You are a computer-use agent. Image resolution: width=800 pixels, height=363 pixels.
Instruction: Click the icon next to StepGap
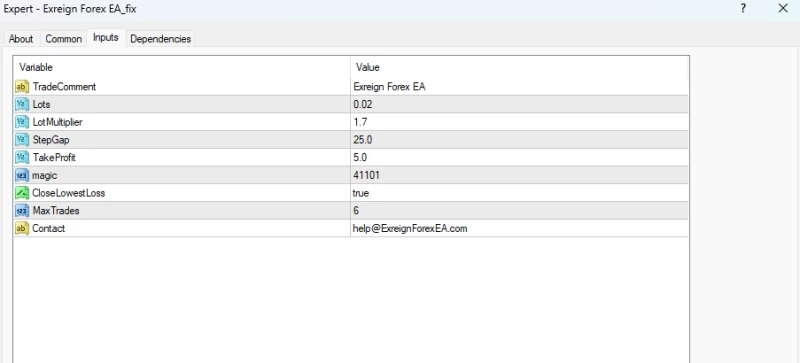pos(22,140)
